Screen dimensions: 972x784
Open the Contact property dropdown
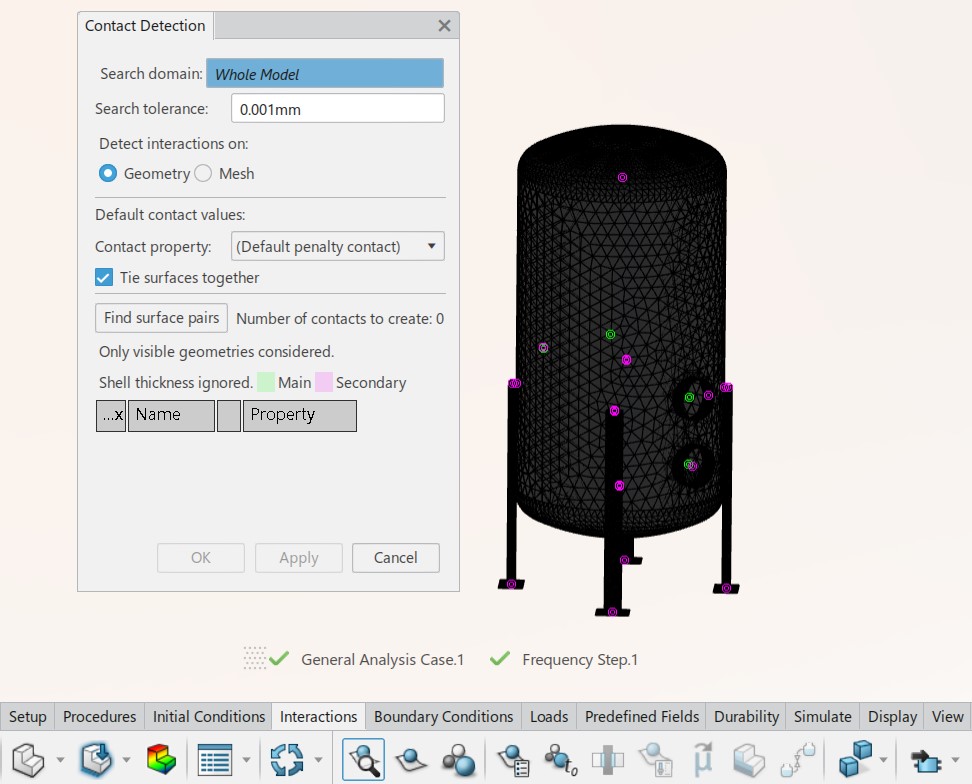(x=338, y=246)
